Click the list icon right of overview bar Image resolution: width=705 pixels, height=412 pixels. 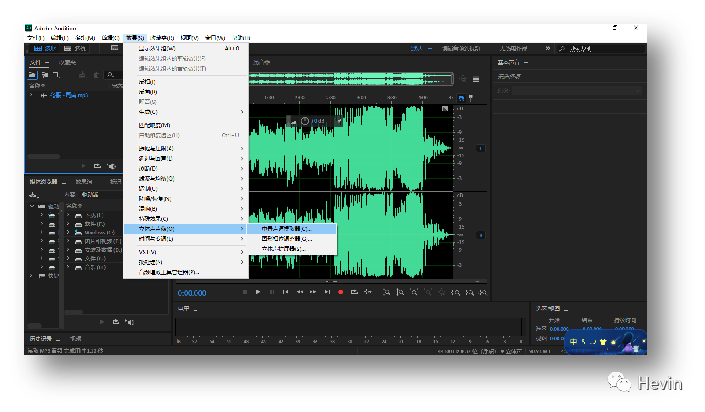click(476, 79)
